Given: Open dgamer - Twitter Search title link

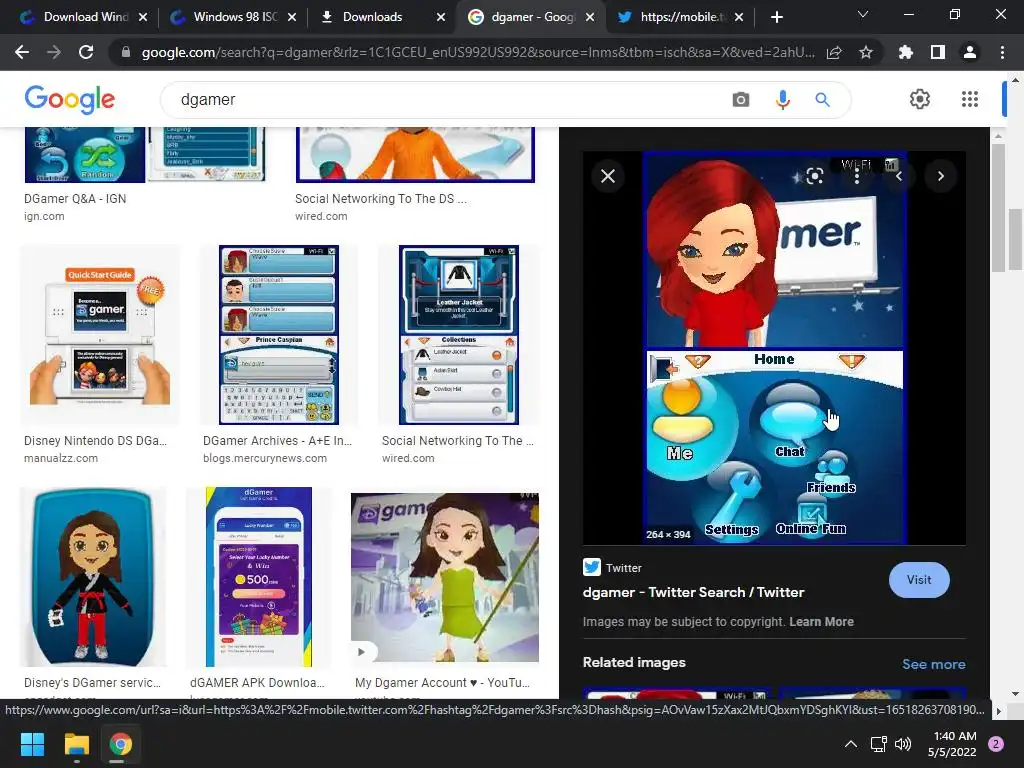Looking at the screenshot, I should click(x=694, y=592).
